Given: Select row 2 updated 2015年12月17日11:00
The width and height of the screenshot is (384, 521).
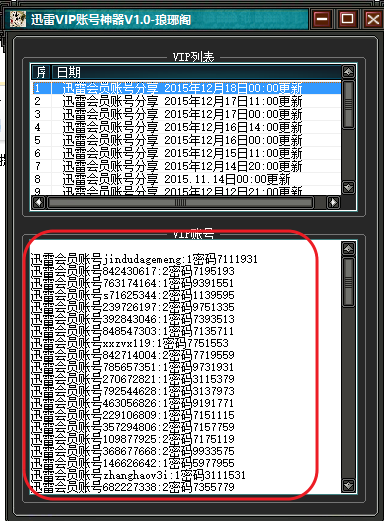Looking at the screenshot, I should (187, 101).
